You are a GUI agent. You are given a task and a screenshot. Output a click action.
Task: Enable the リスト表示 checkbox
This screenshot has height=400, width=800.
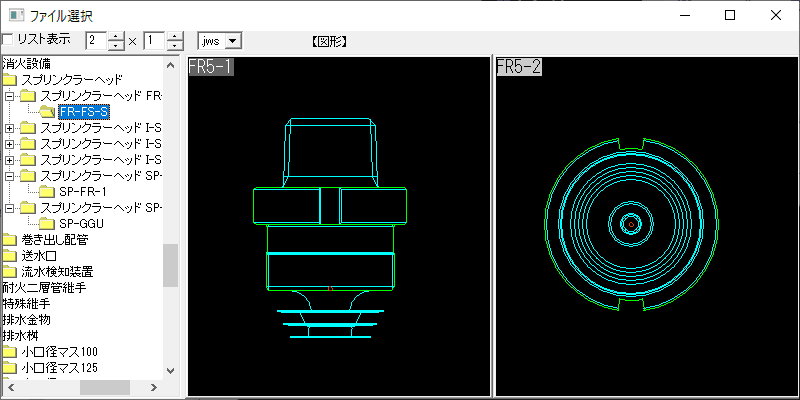7,39
